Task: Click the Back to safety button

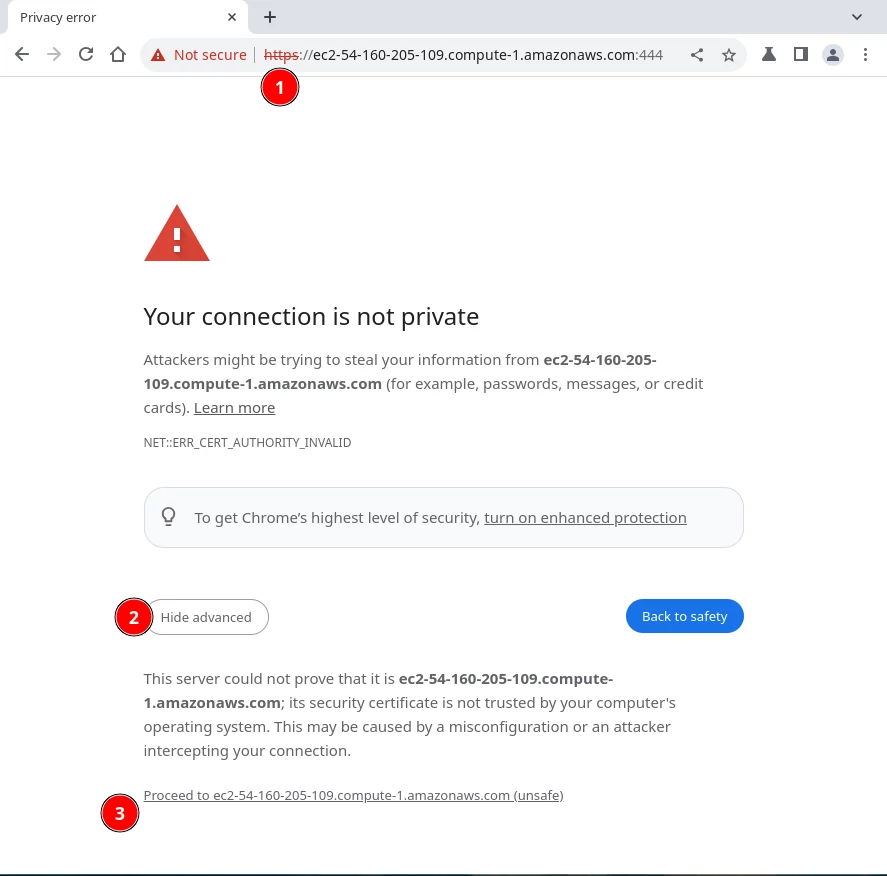Action: [684, 616]
